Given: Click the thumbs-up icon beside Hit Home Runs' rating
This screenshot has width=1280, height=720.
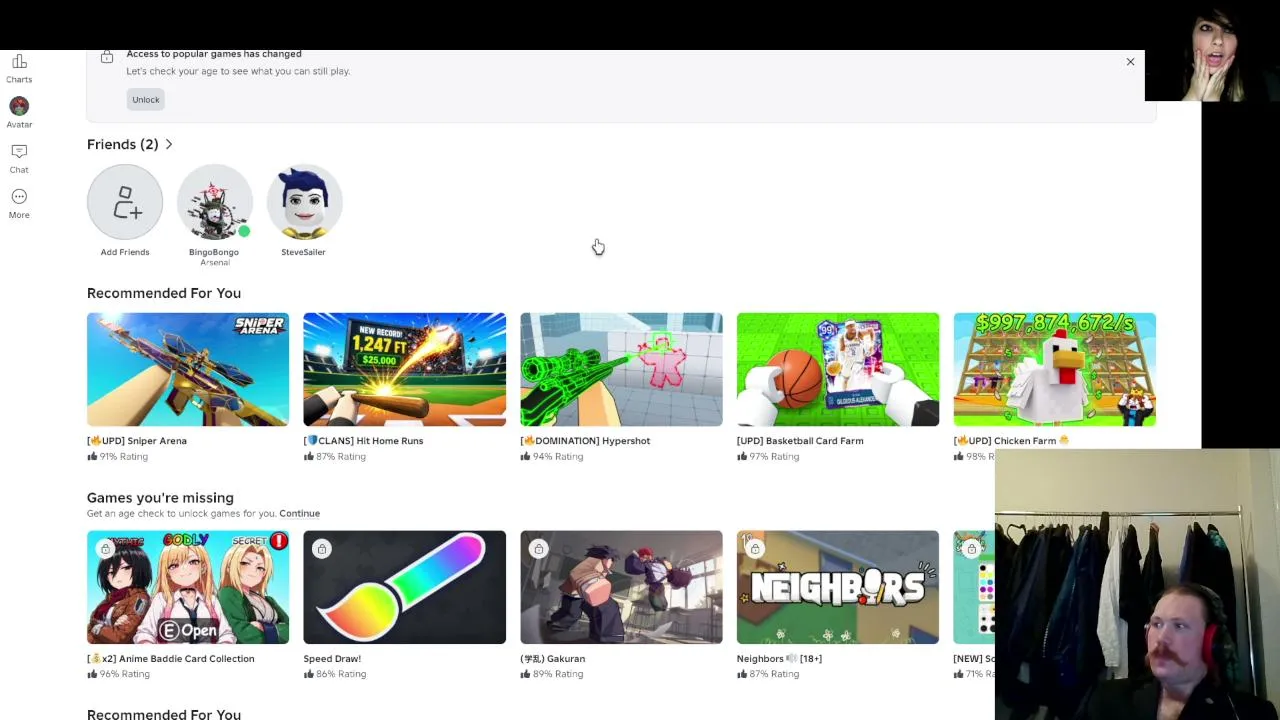Looking at the screenshot, I should [x=309, y=456].
